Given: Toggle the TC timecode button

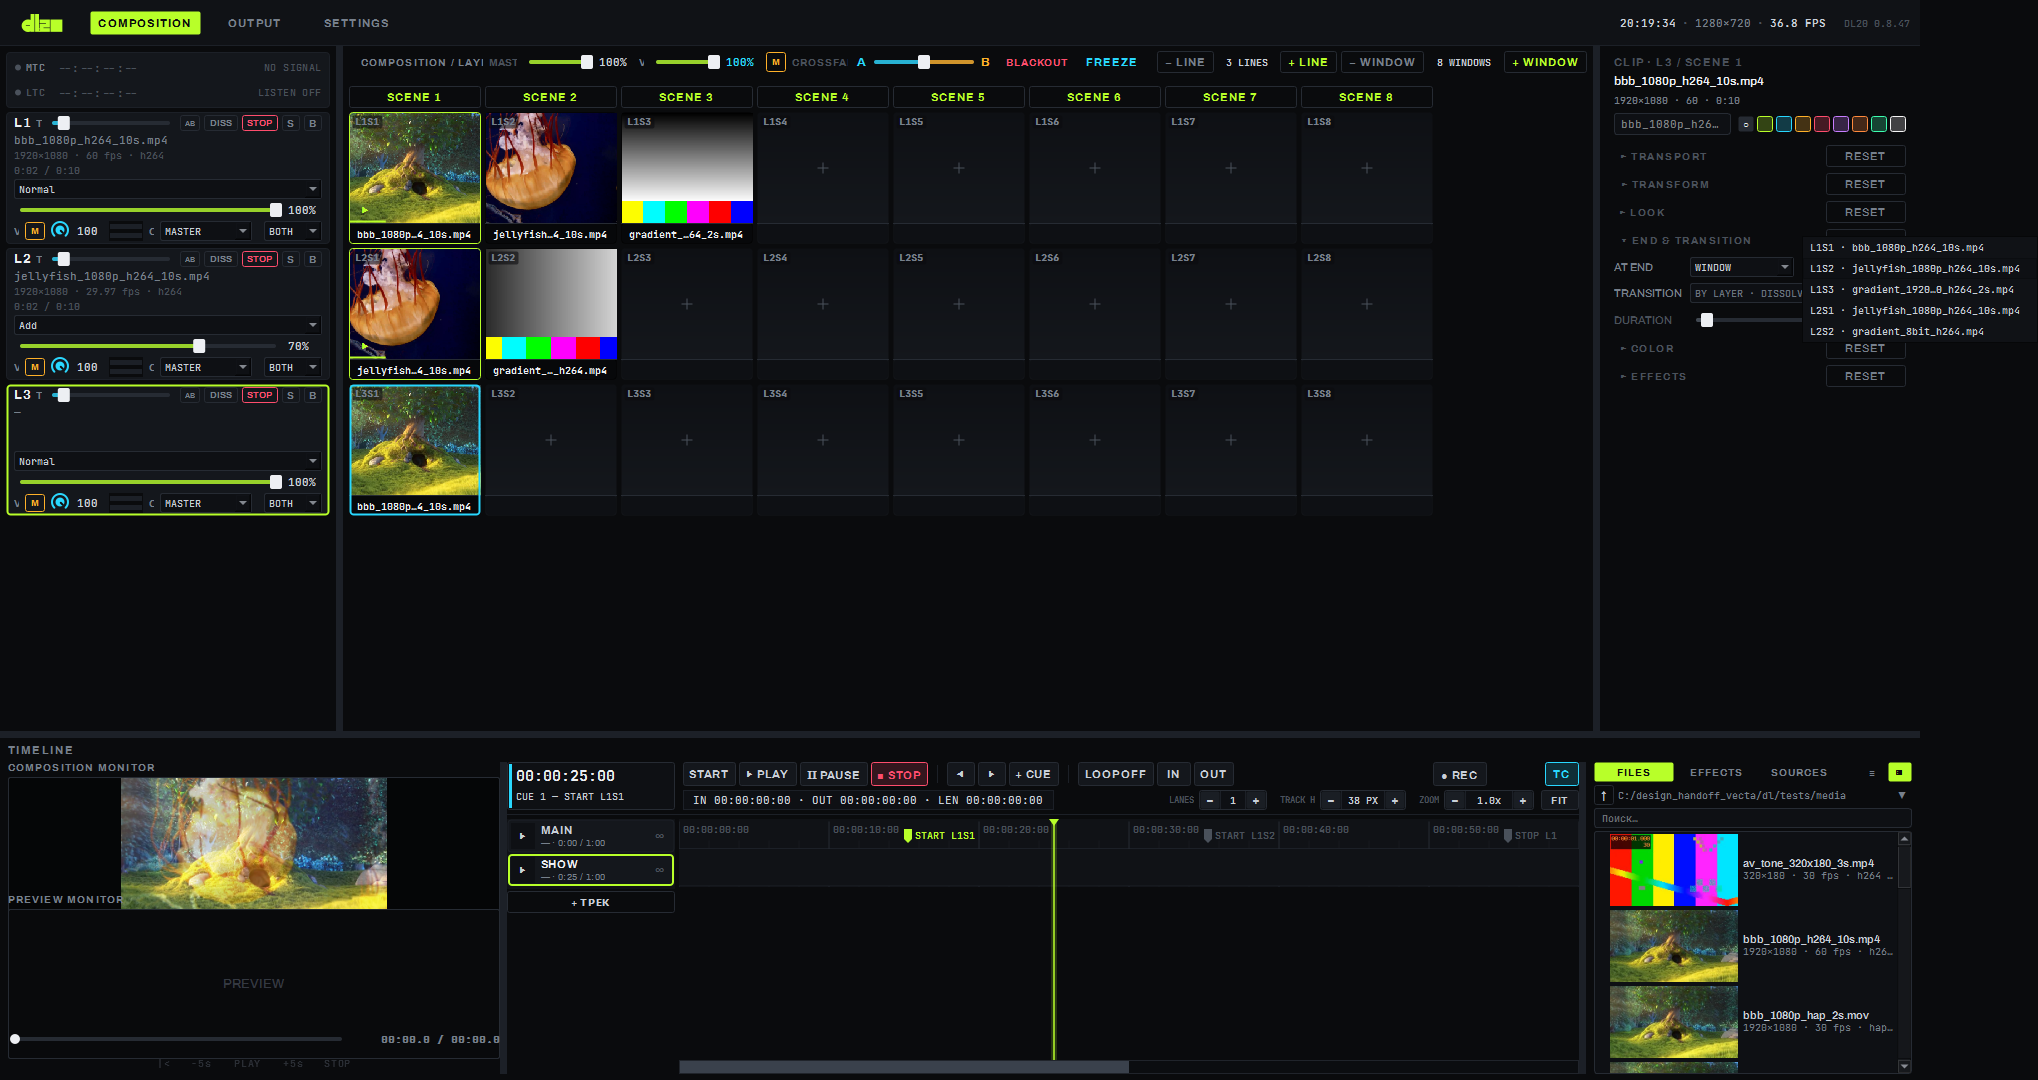Looking at the screenshot, I should pyautogui.click(x=1561, y=774).
